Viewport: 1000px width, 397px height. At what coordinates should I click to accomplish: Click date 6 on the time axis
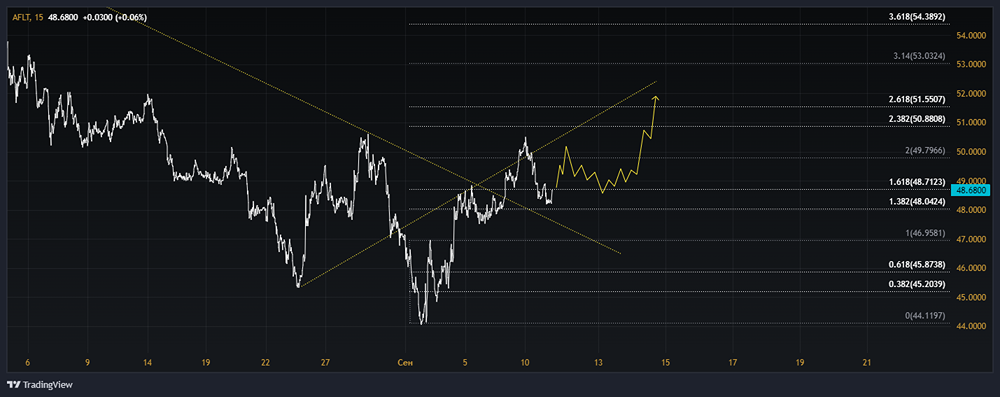pyautogui.click(x=27, y=363)
